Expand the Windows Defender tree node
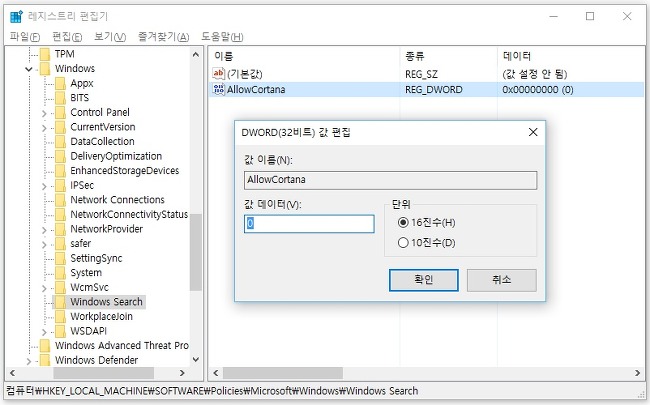Screen dimensions: 650x405 tap(29, 361)
